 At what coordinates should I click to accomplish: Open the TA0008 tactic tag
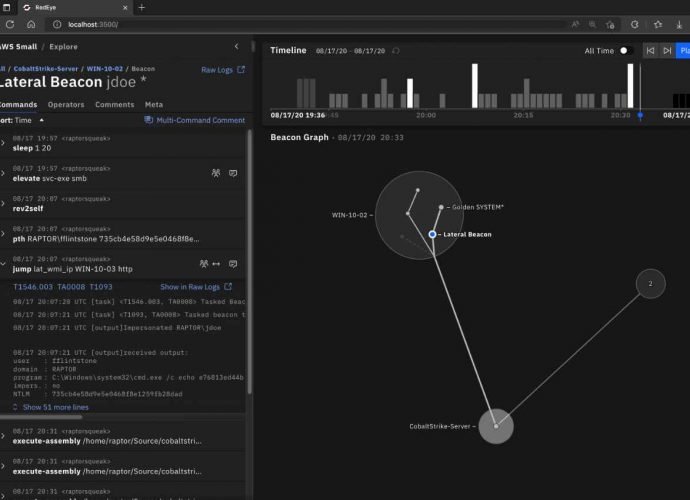point(71,287)
